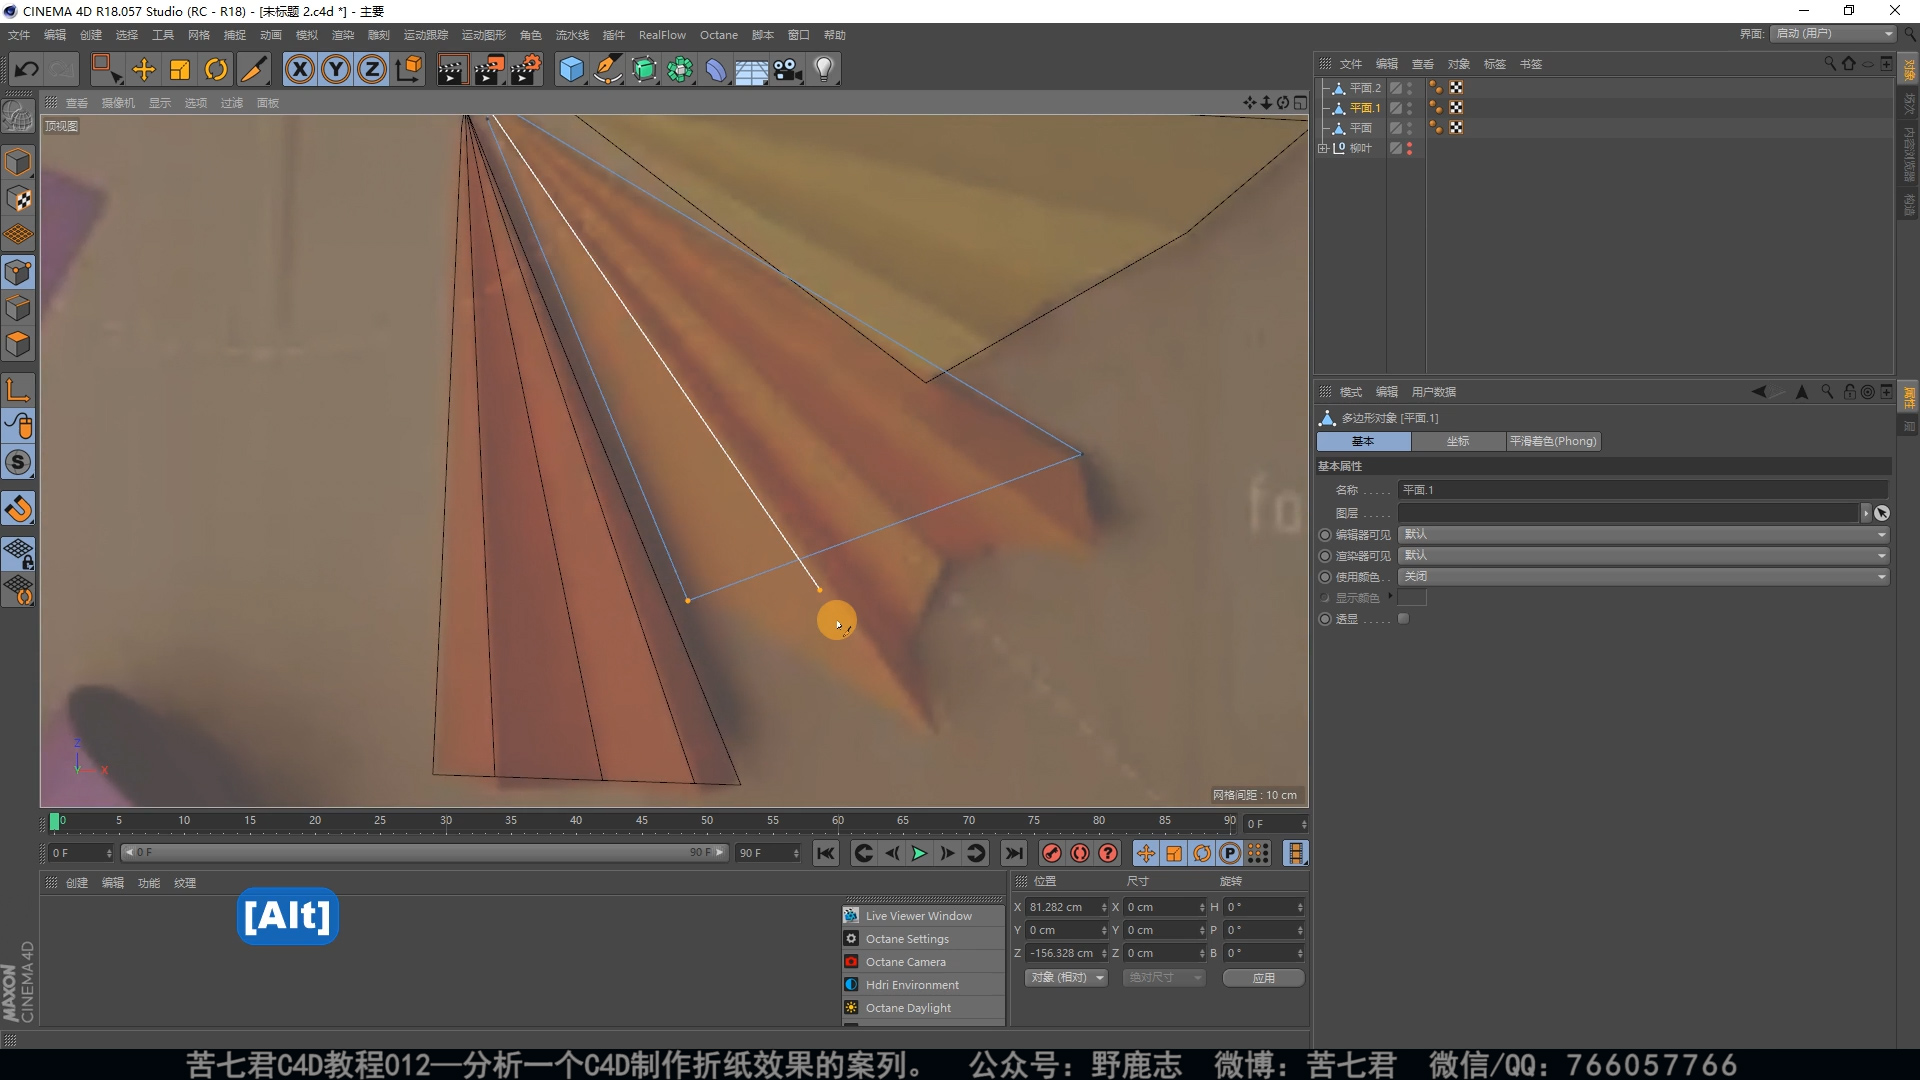Switch to 平滑着色(Phong) tab
Image resolution: width=1920 pixels, height=1080 pixels.
point(1553,441)
